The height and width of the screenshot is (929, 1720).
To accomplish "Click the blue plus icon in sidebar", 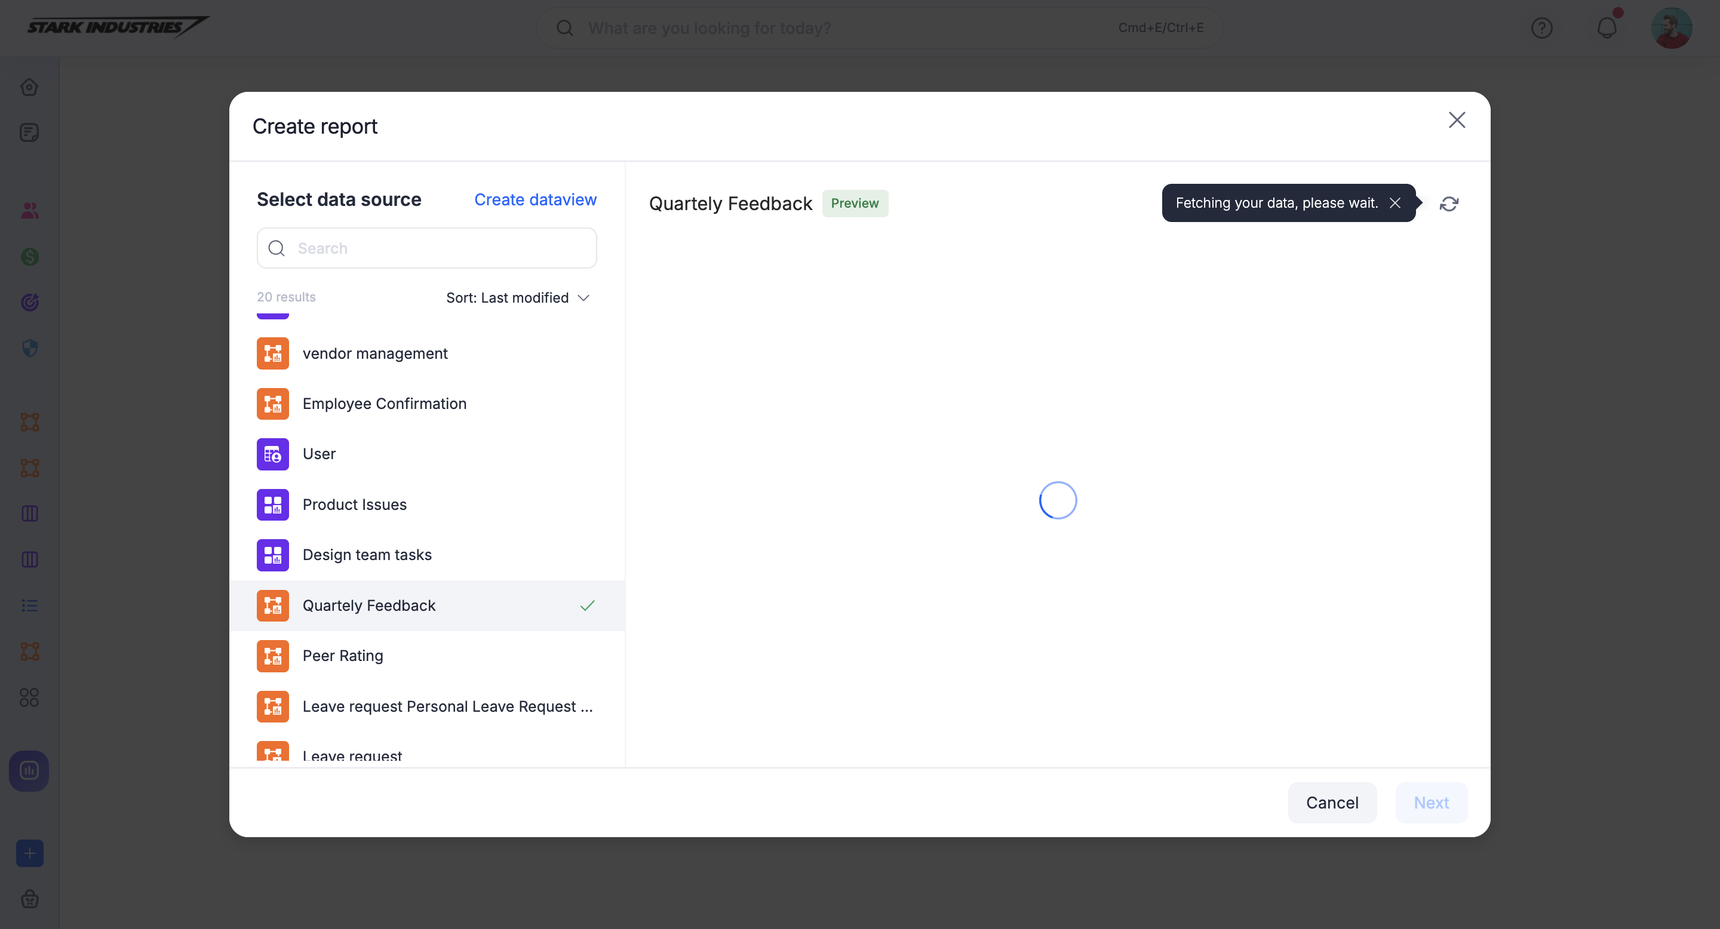I will click(30, 853).
